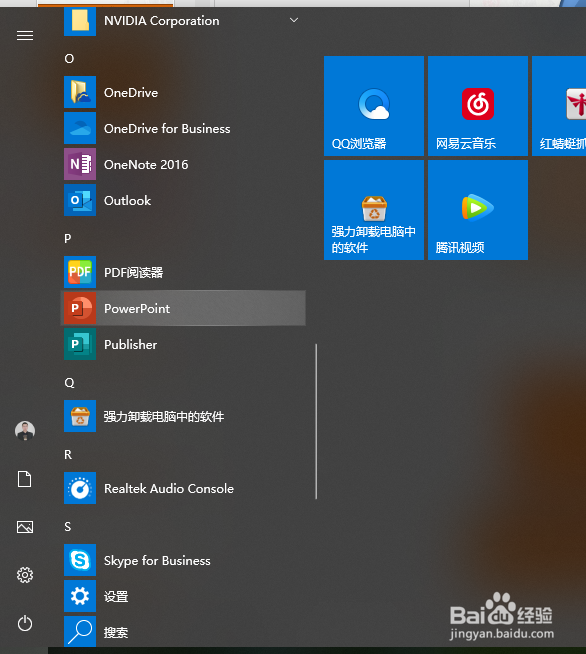Launch Outlook by its name label
Image resolution: width=586 pixels, height=654 pixels.
tap(127, 201)
